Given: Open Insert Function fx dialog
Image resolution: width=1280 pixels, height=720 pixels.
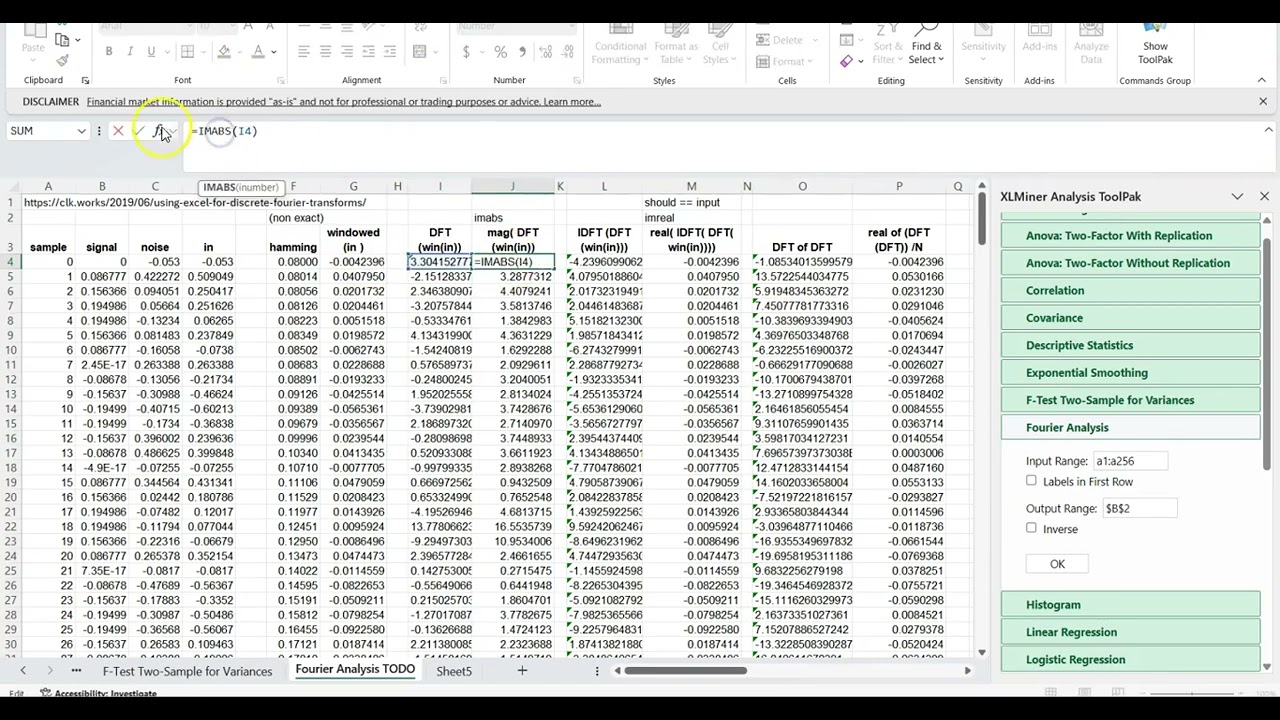Looking at the screenshot, I should click(159, 131).
